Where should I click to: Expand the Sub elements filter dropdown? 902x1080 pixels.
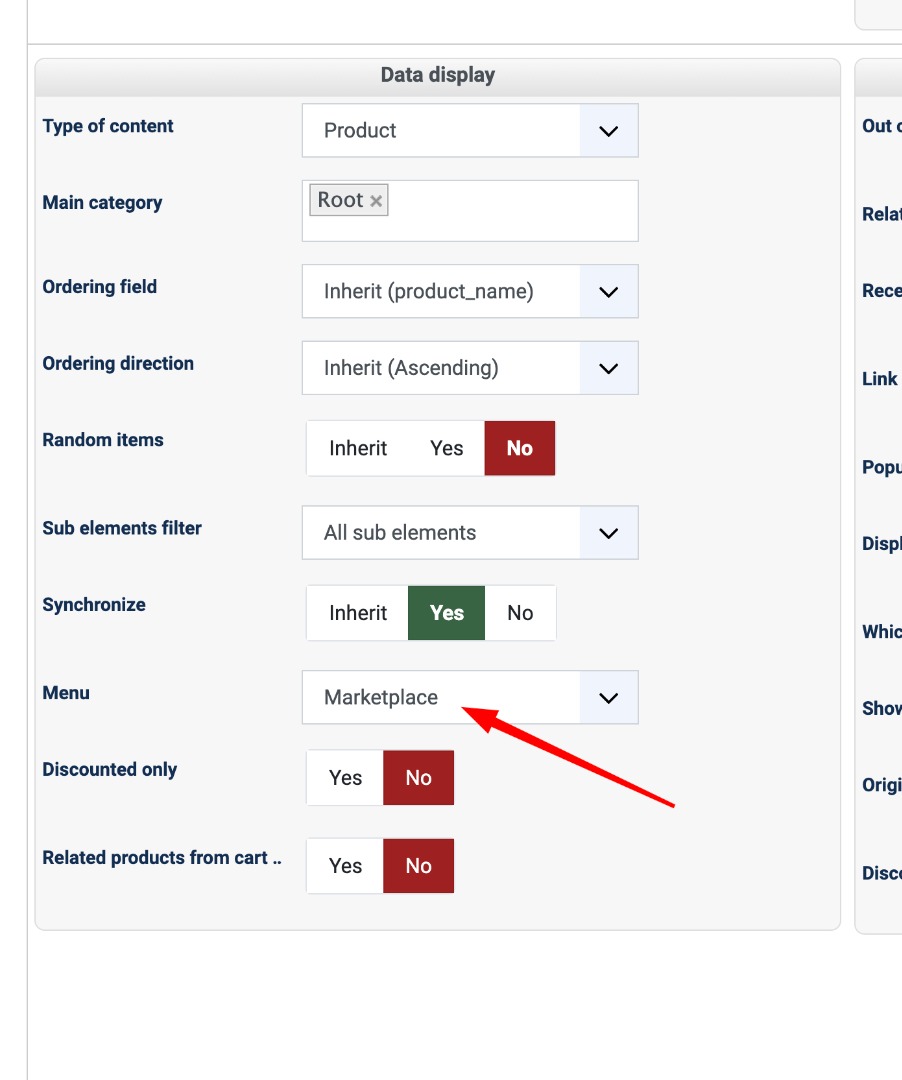coord(608,533)
